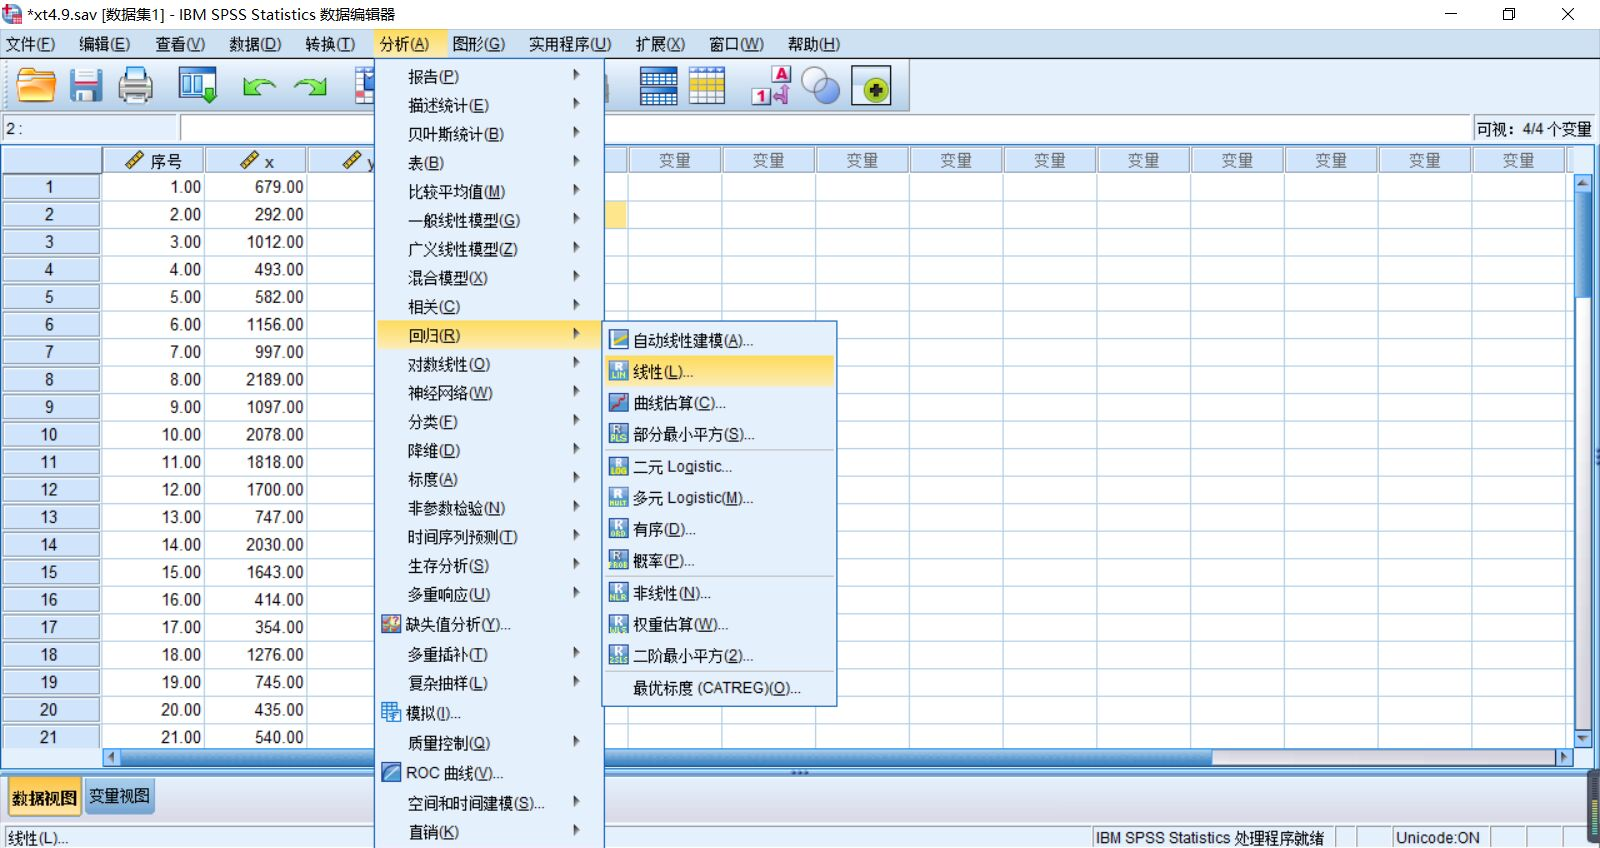
Task: Click the vertical scrollbar down arrow
Action: (x=1582, y=738)
